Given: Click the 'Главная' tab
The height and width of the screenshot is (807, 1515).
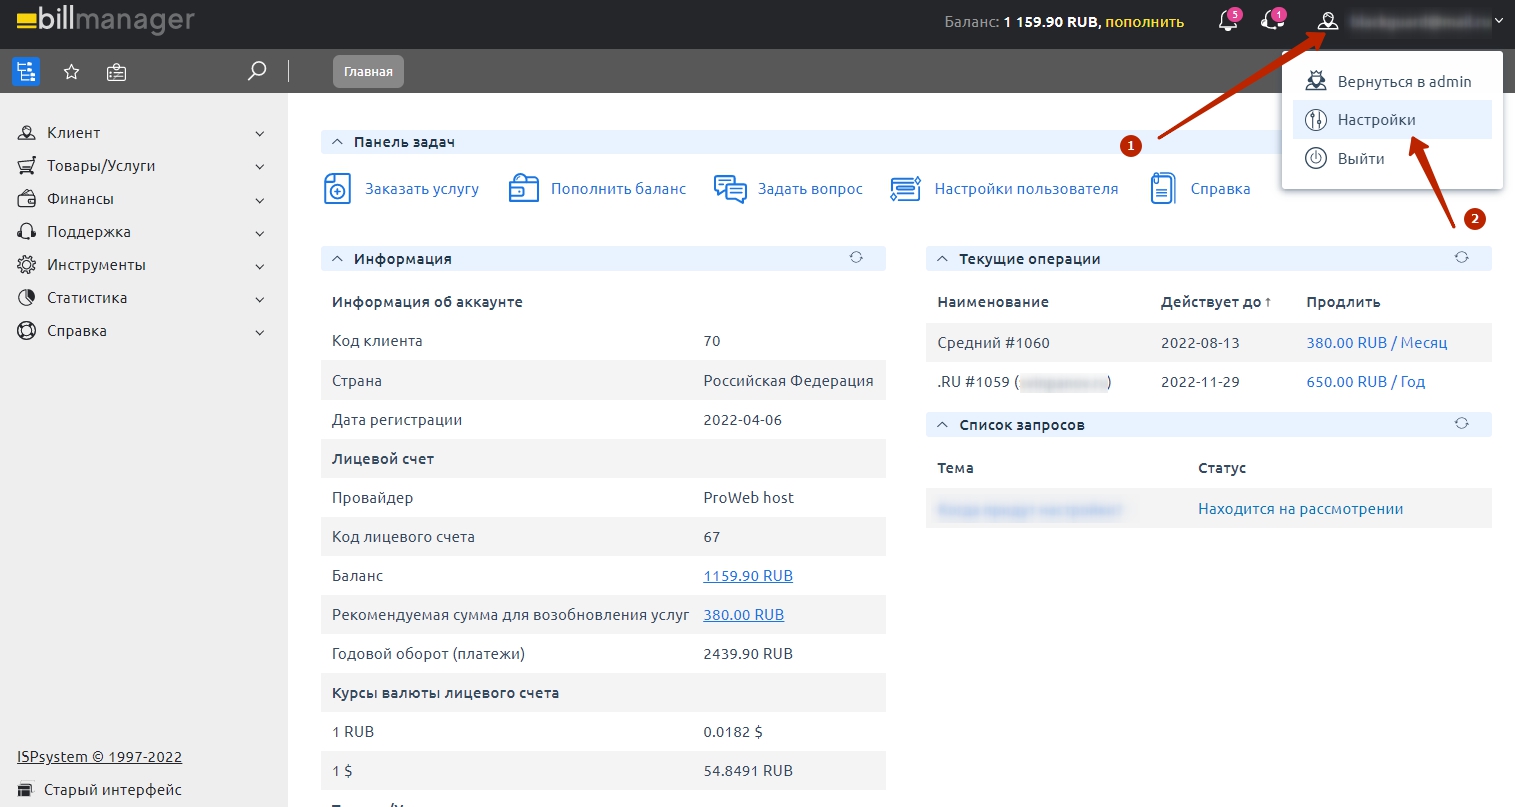Looking at the screenshot, I should click(368, 72).
